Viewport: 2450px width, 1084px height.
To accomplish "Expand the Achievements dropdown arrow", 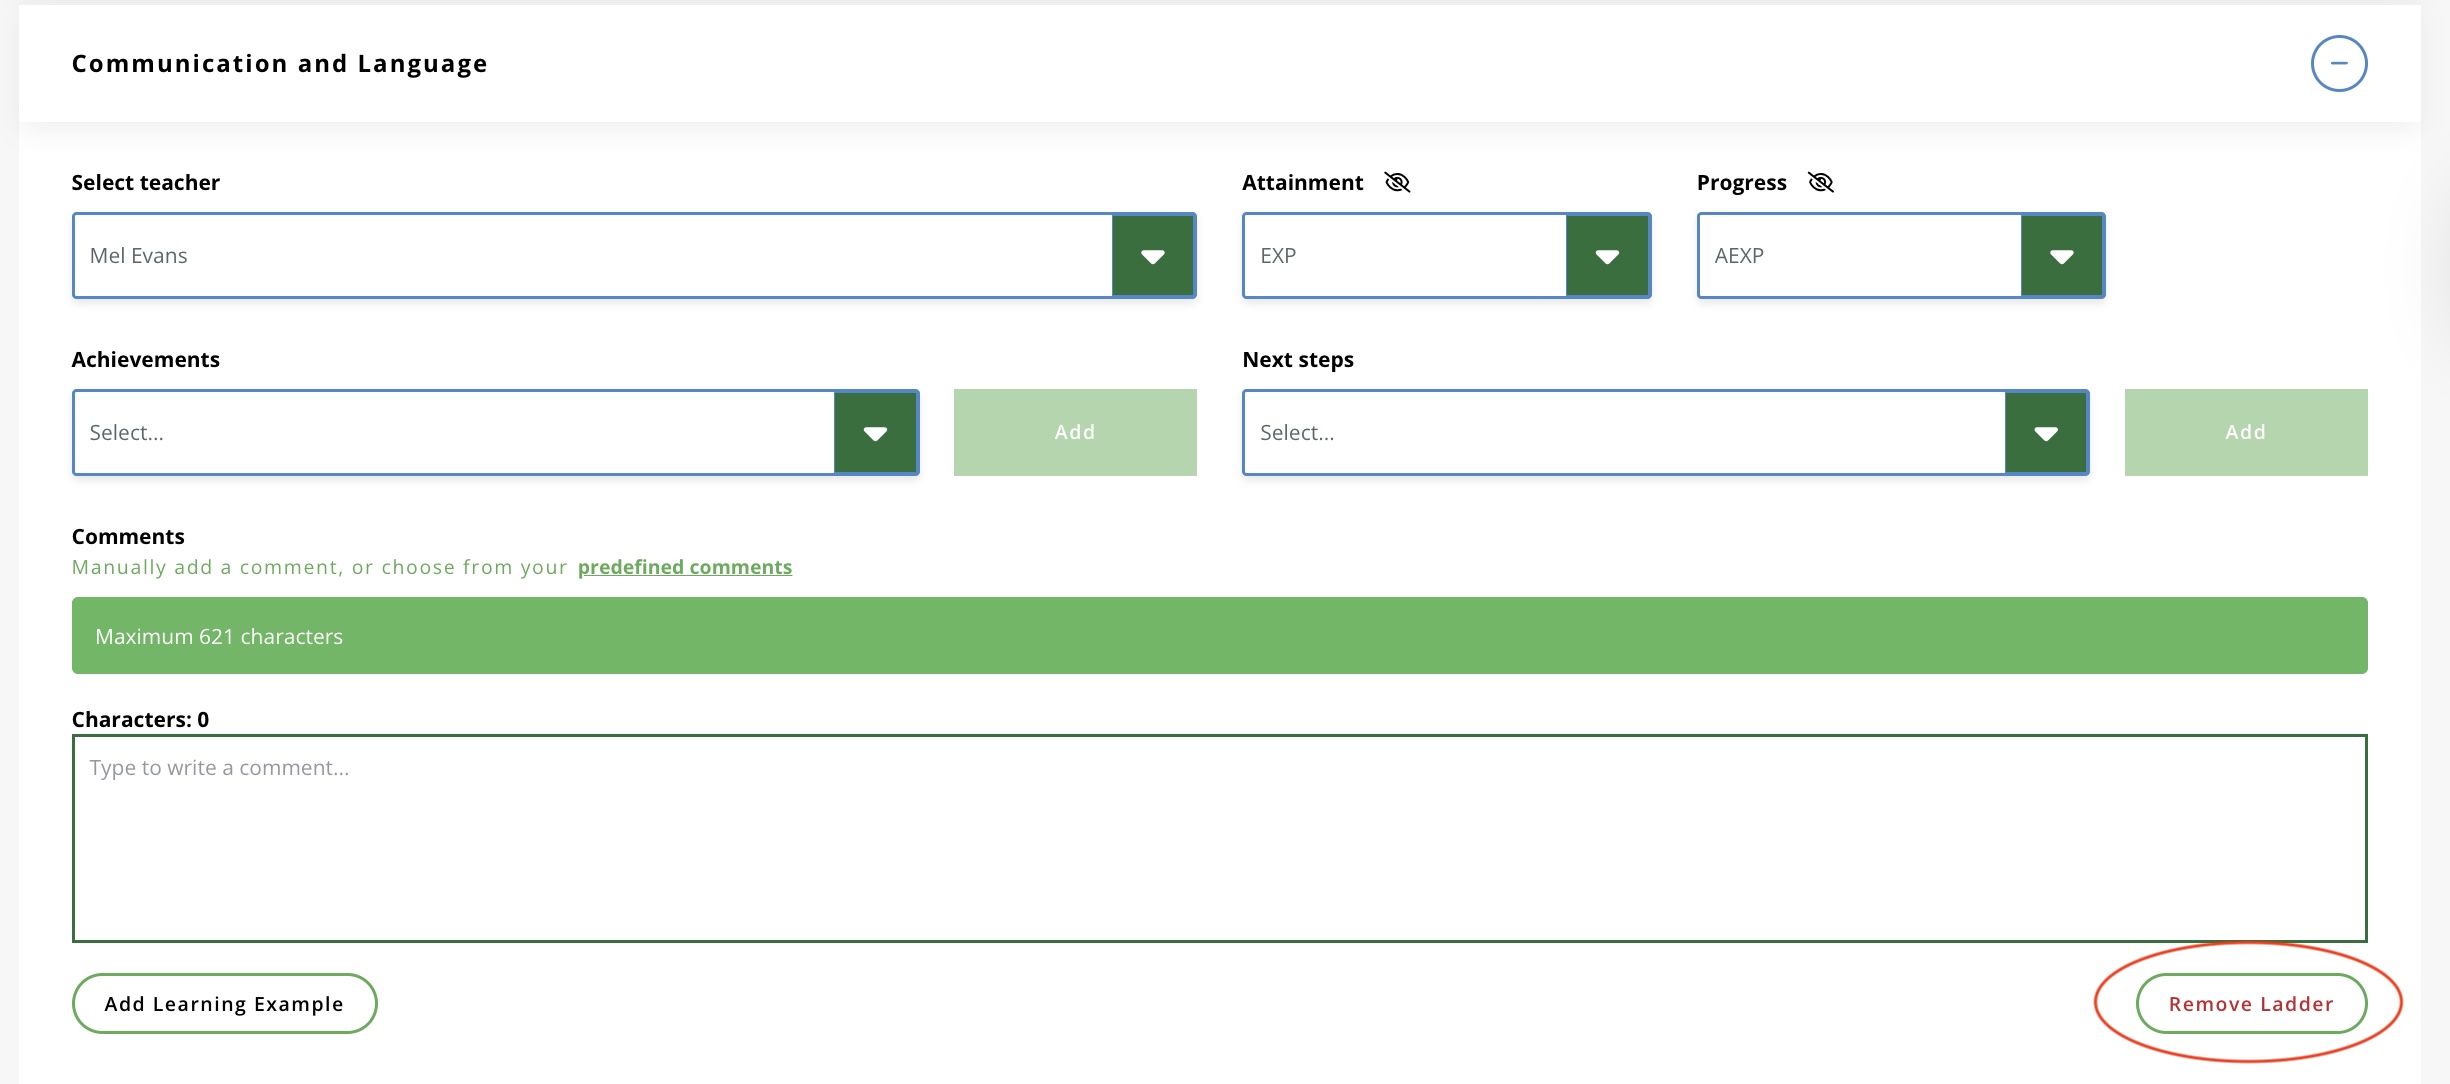I will pyautogui.click(x=875, y=433).
